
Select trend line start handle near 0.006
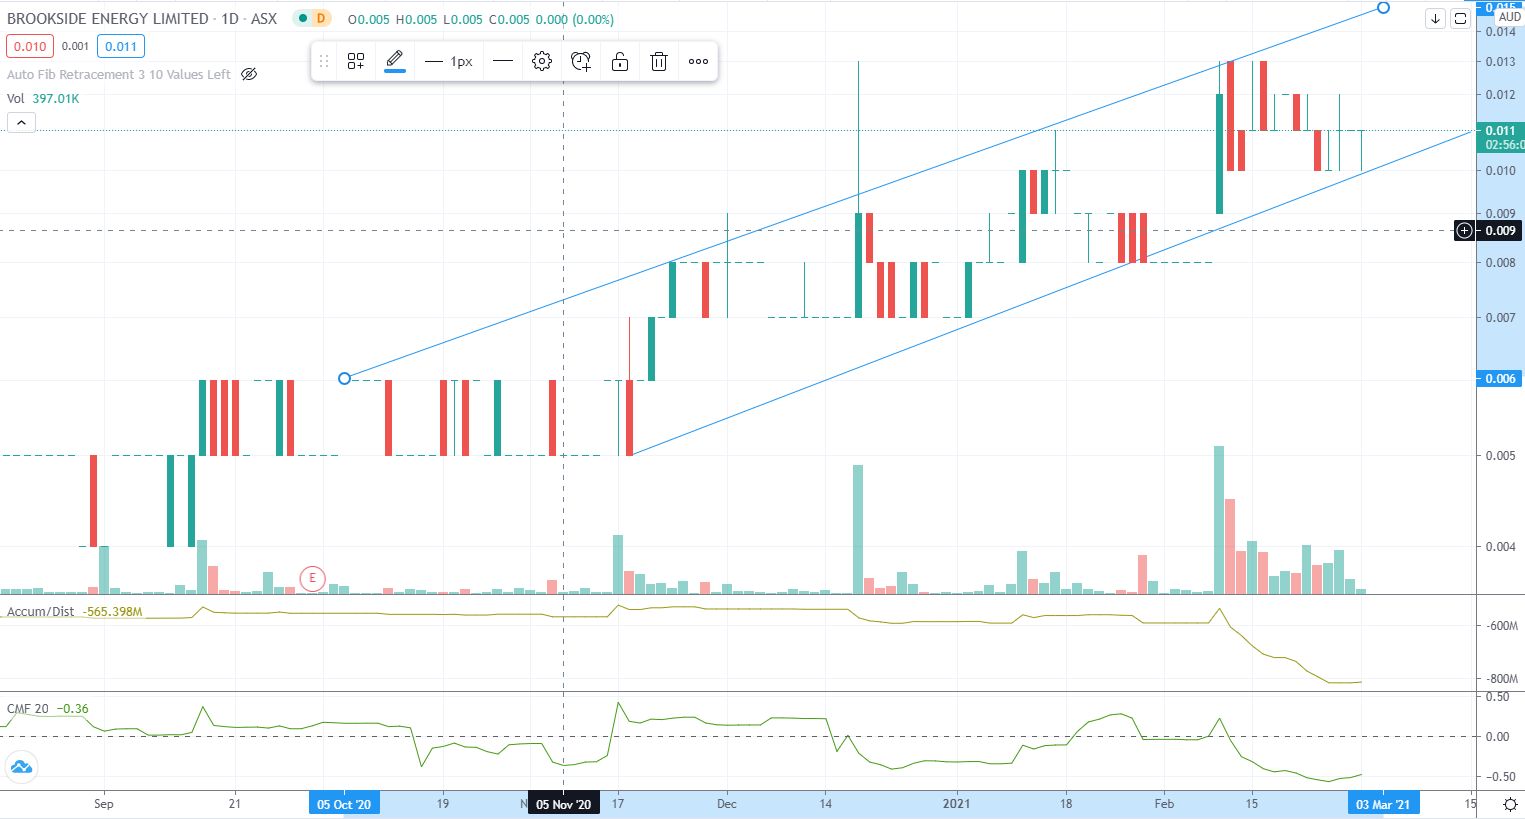pos(345,378)
